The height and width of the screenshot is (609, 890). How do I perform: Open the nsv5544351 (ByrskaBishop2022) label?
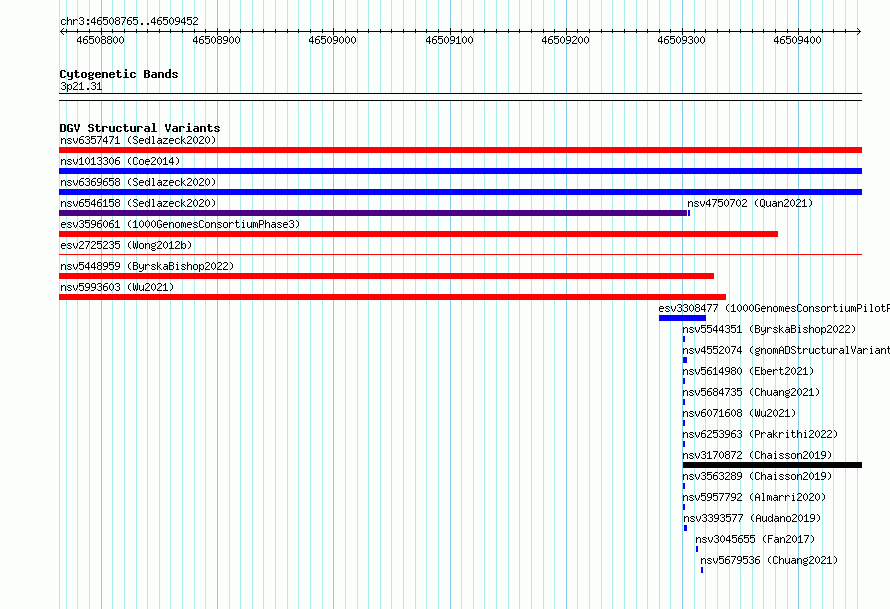[x=769, y=329]
